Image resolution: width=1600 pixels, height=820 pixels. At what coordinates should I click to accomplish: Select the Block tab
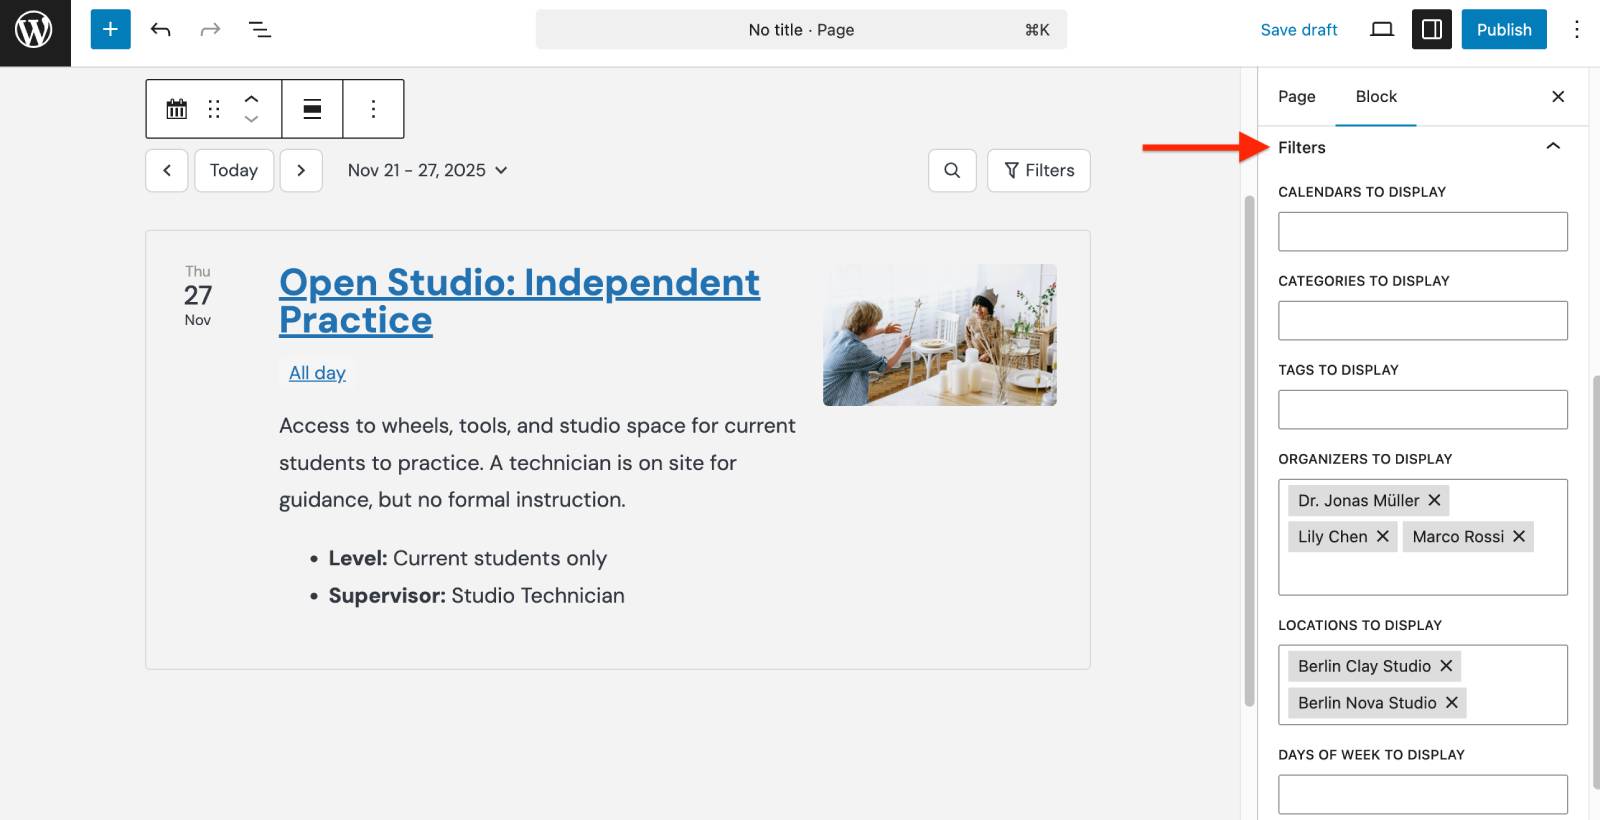pos(1375,97)
